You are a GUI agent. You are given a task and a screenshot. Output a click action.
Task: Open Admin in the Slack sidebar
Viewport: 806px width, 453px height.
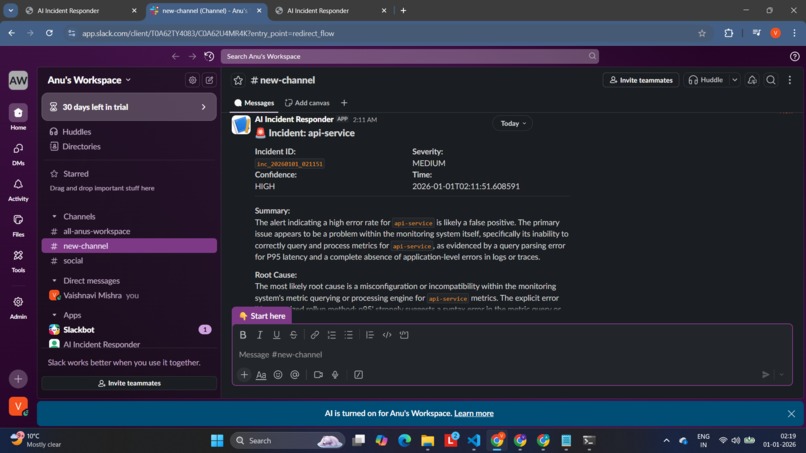point(18,307)
